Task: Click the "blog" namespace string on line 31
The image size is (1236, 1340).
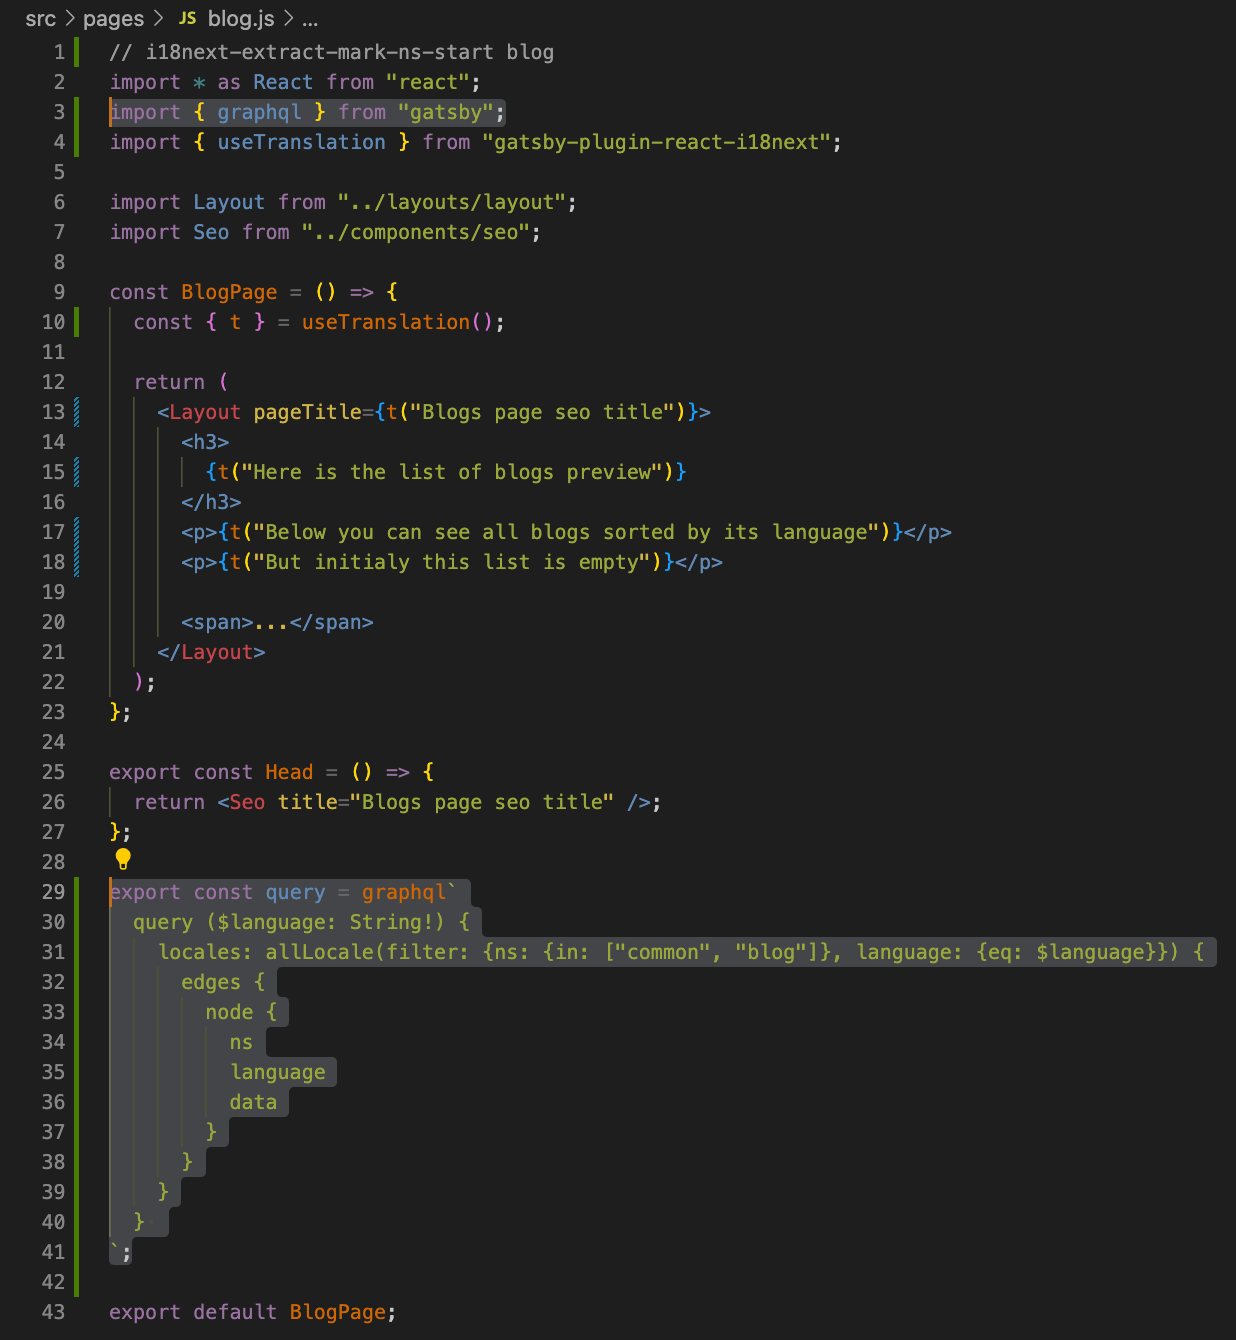Action: pos(771,952)
